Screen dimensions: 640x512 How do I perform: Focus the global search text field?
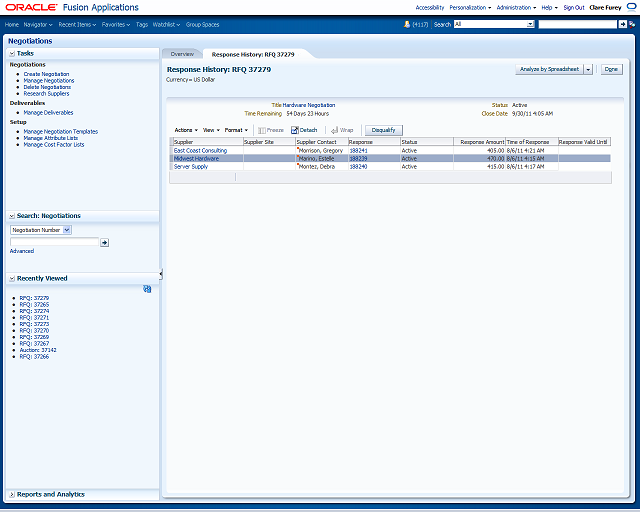pos(578,24)
